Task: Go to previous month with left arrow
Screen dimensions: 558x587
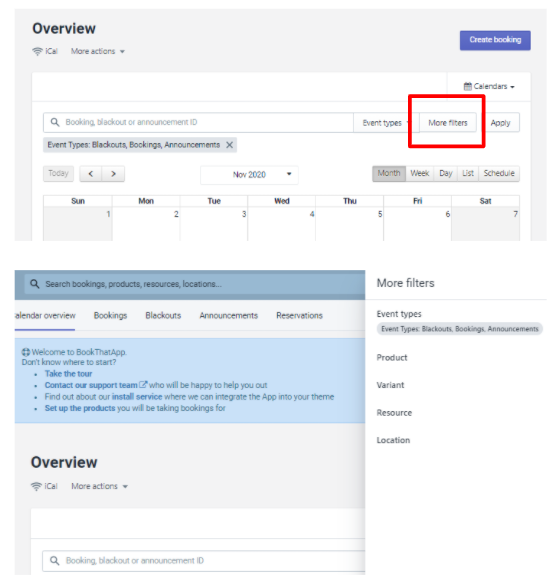Action: tap(91, 174)
